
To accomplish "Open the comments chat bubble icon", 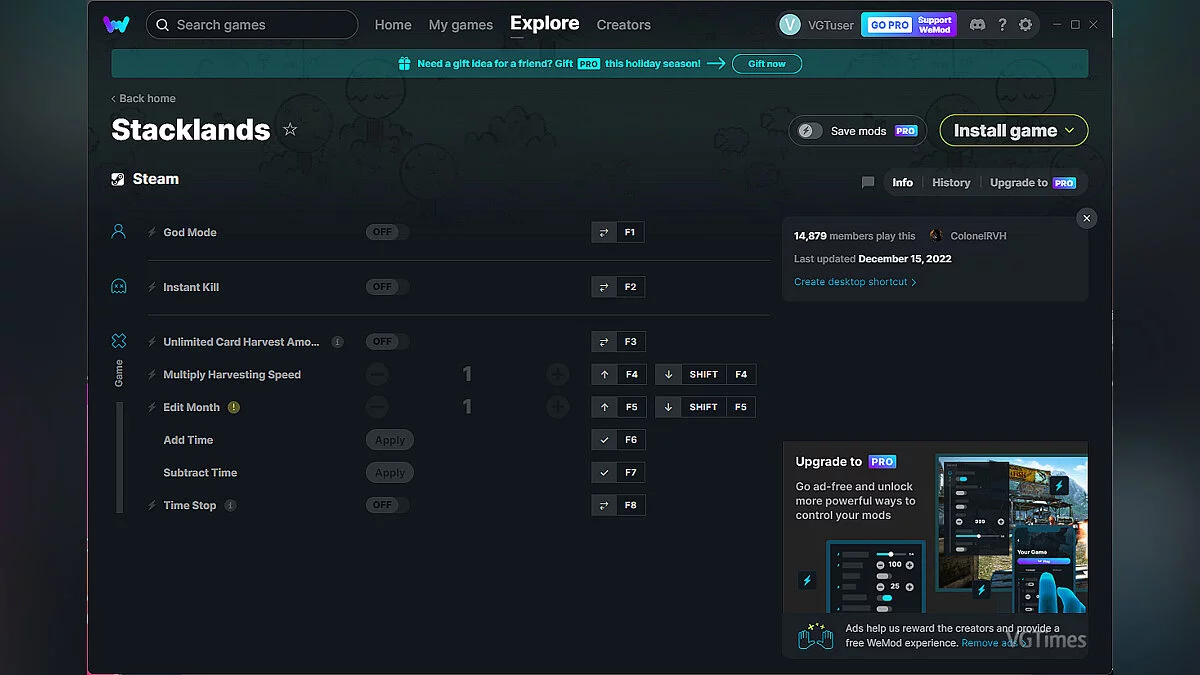I will pyautogui.click(x=868, y=183).
